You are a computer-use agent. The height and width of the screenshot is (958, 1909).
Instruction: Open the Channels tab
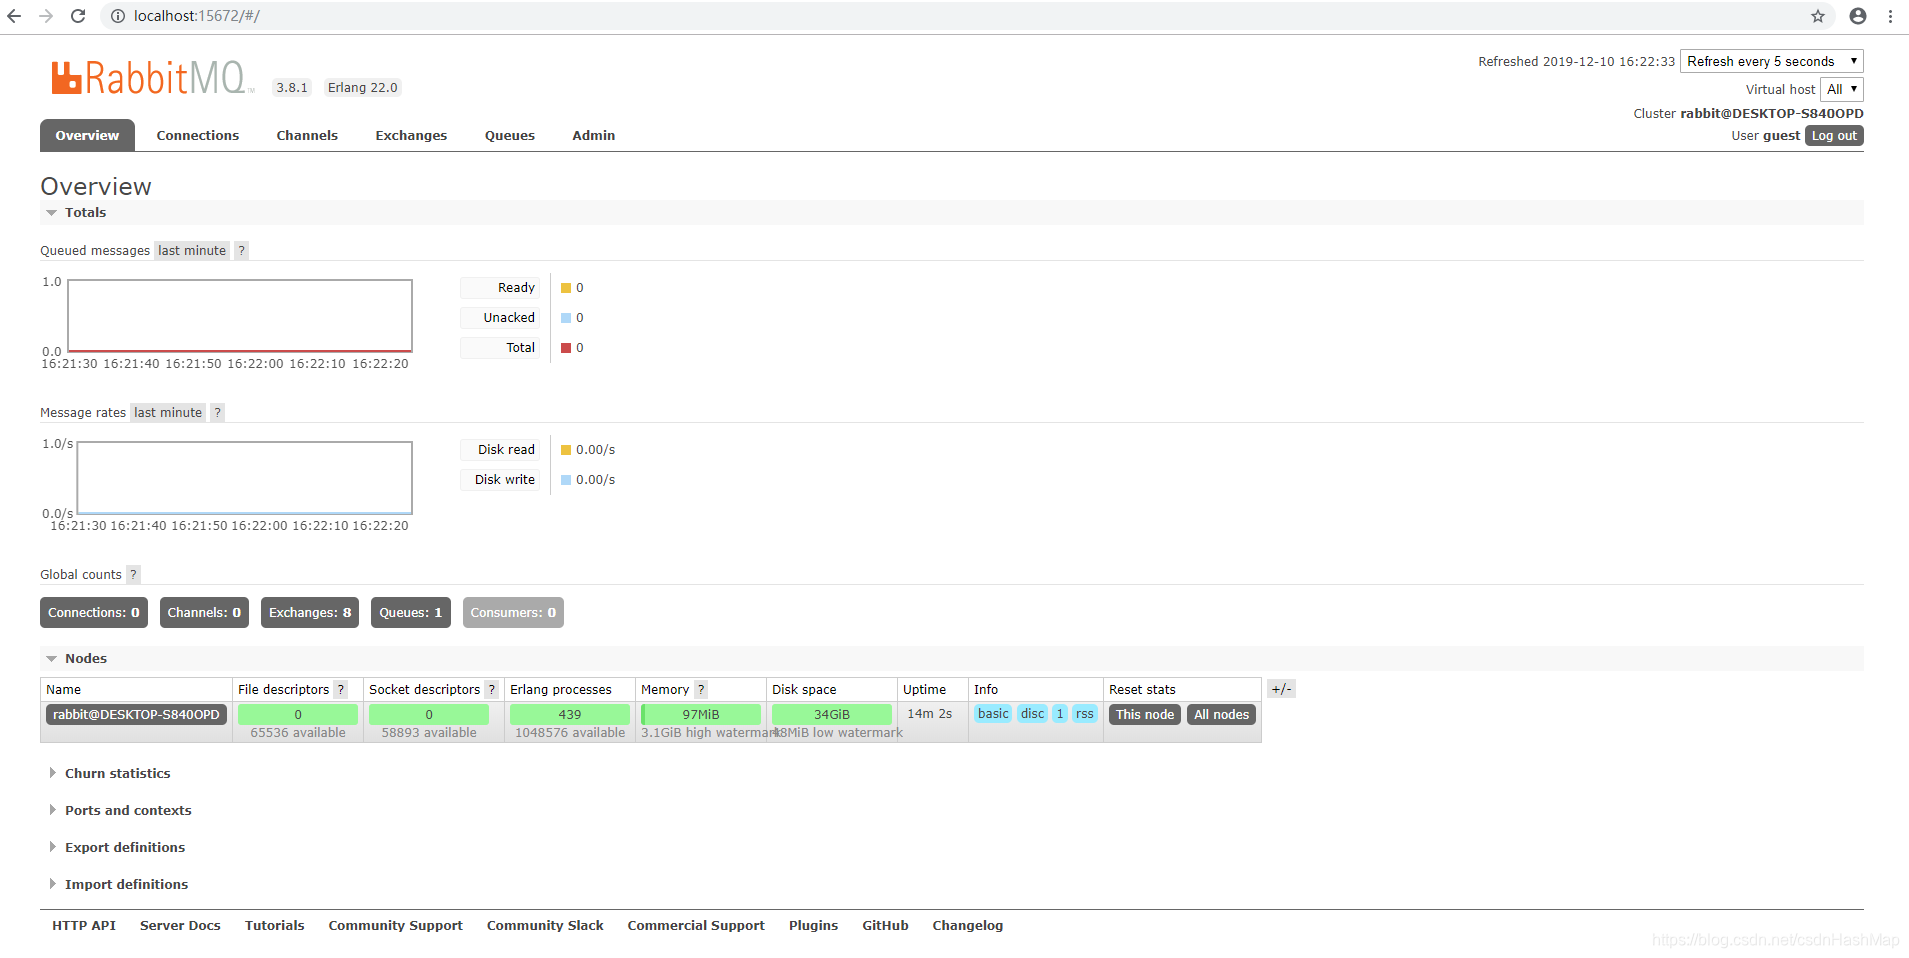point(307,136)
